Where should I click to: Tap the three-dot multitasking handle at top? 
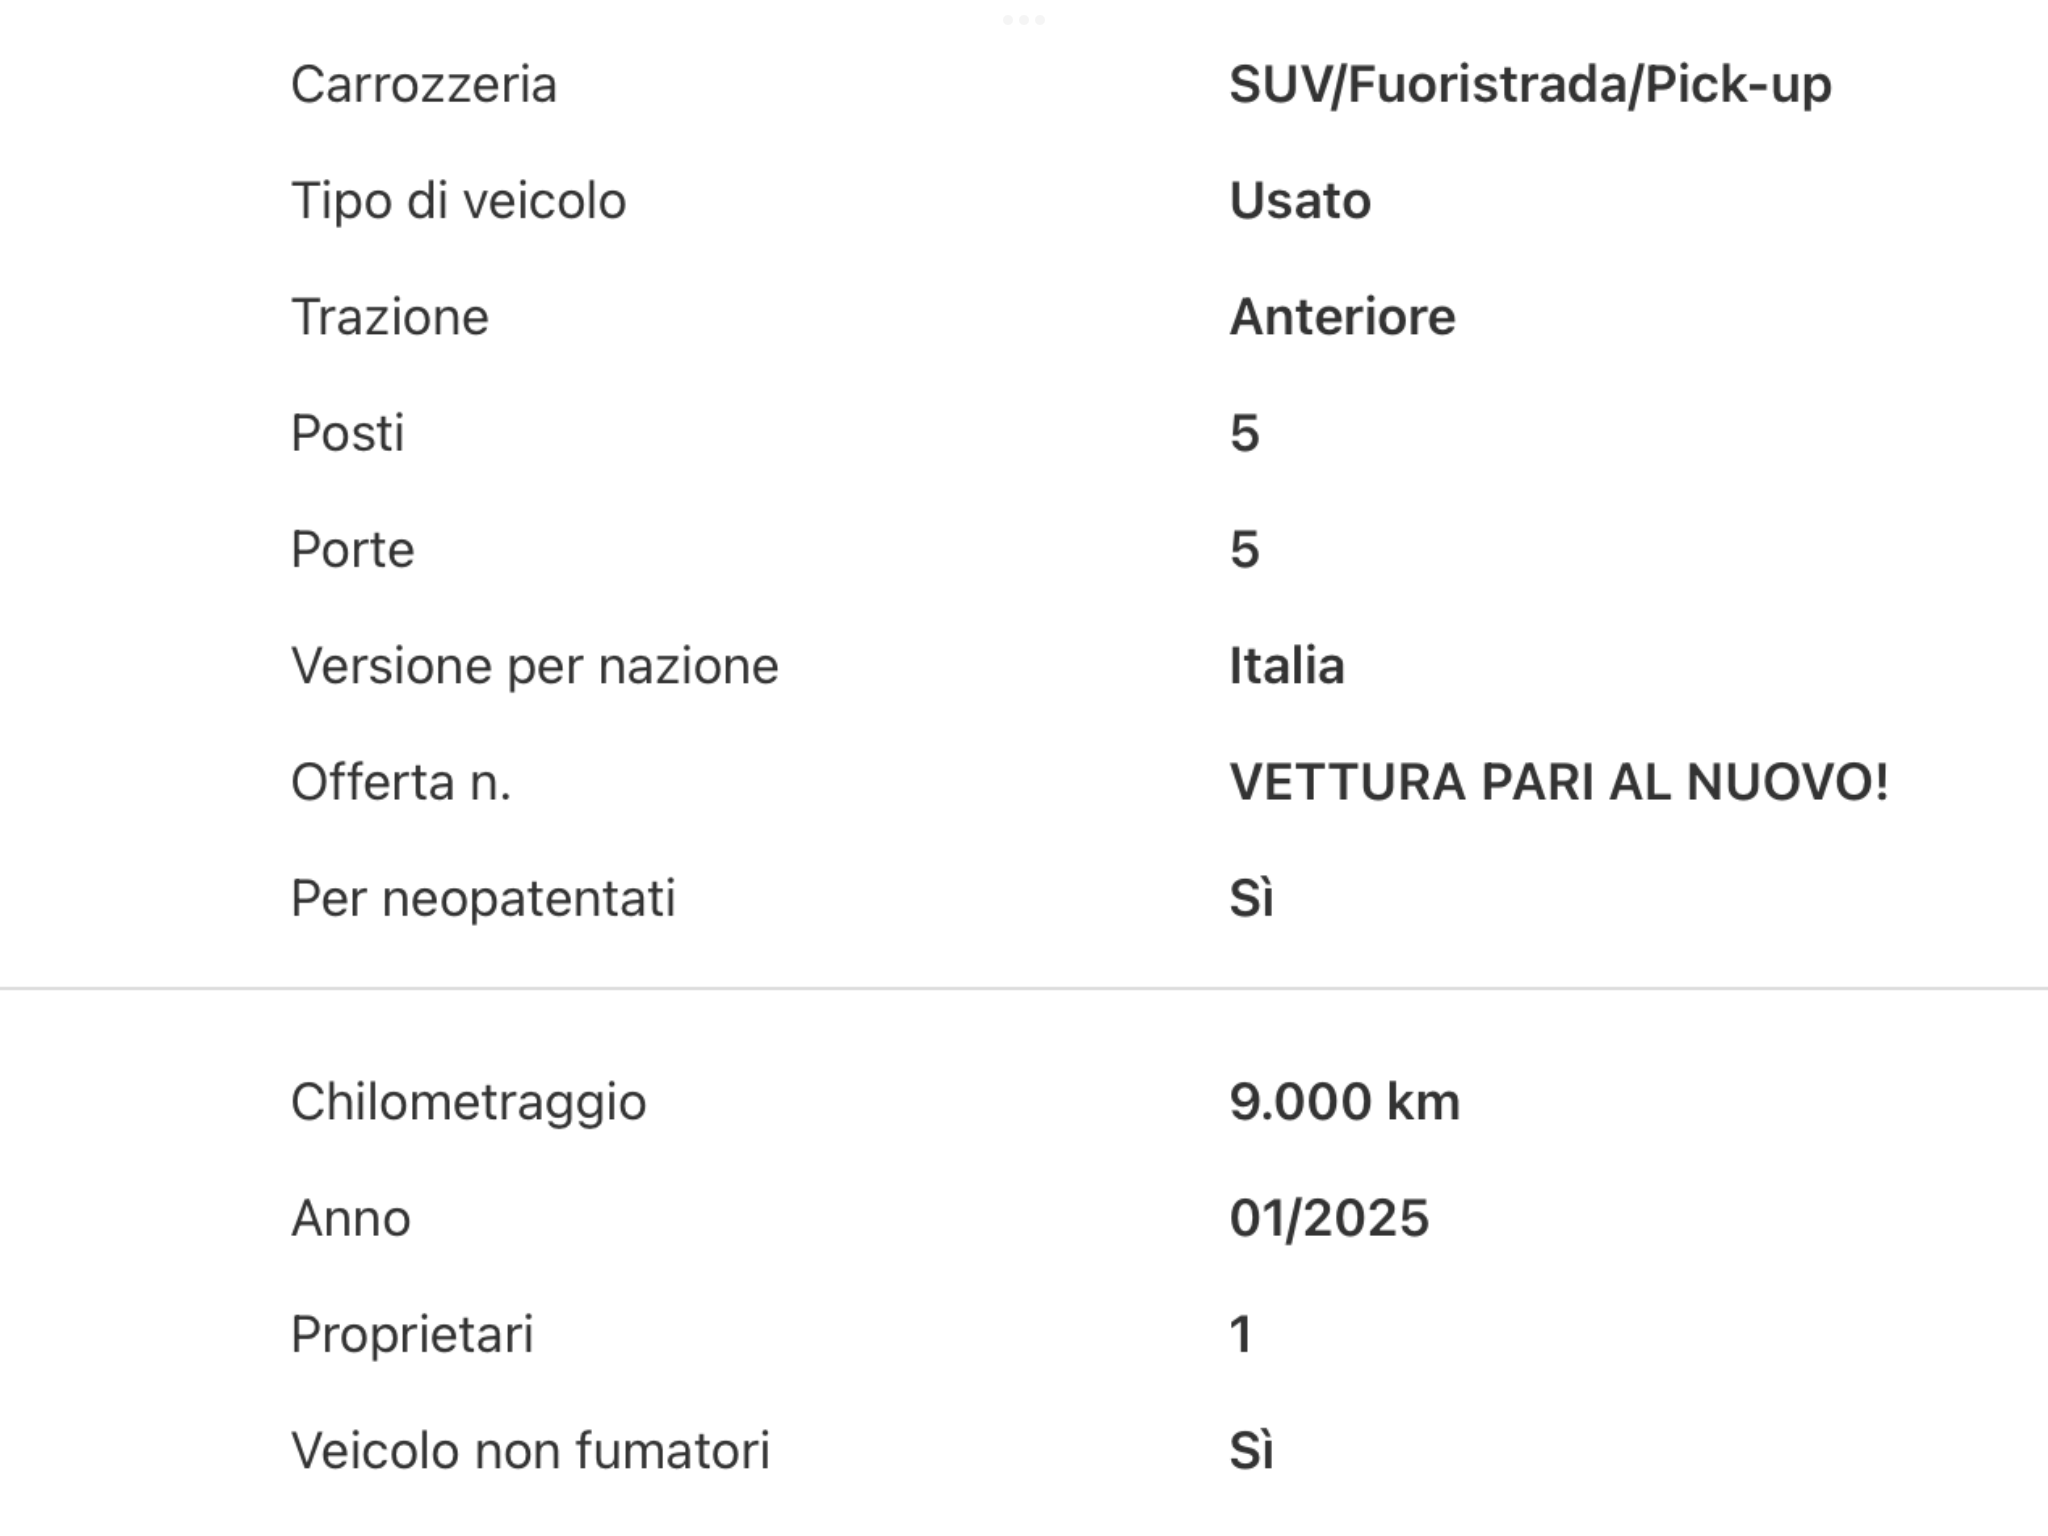[x=1023, y=20]
